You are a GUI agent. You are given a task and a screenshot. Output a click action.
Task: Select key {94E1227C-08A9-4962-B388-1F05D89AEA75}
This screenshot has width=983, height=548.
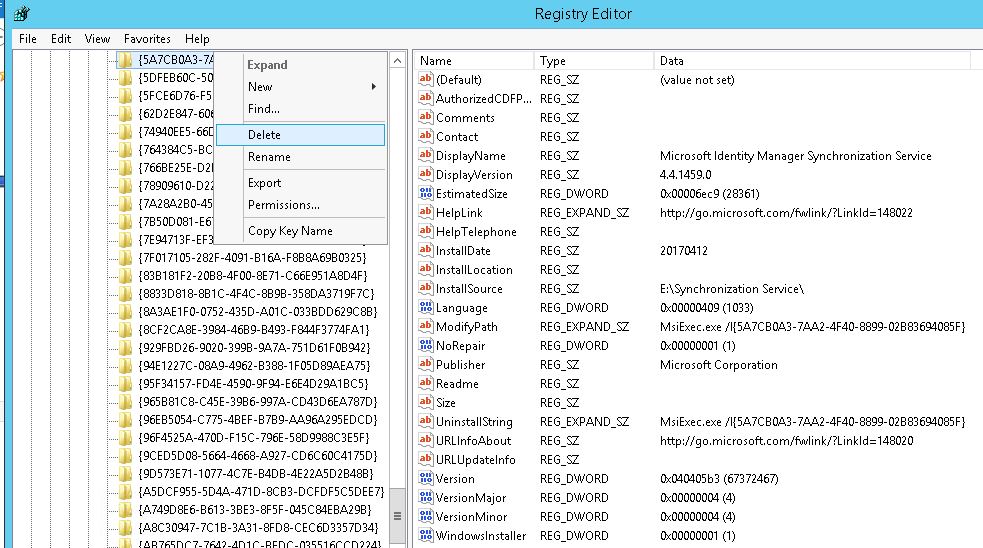point(254,366)
